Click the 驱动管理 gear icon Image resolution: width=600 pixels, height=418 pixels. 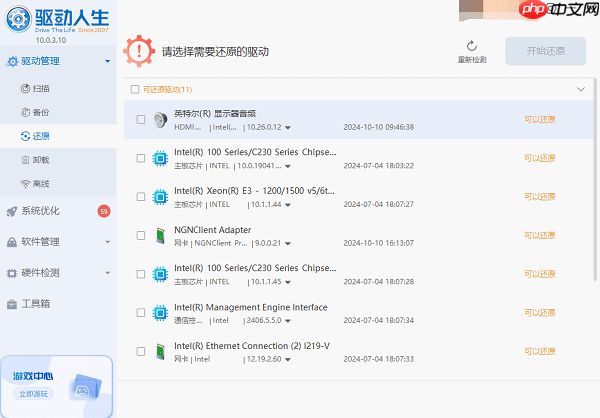tap(12, 61)
